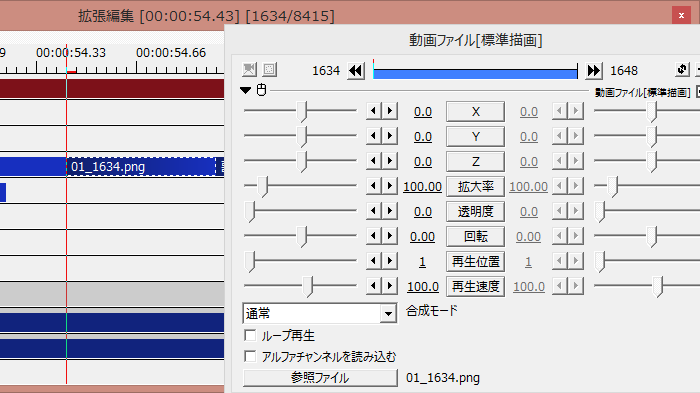Viewport: 700px width, 393px height.
Task: Collapse the settings via black triangle
Action: pyautogui.click(x=245, y=90)
